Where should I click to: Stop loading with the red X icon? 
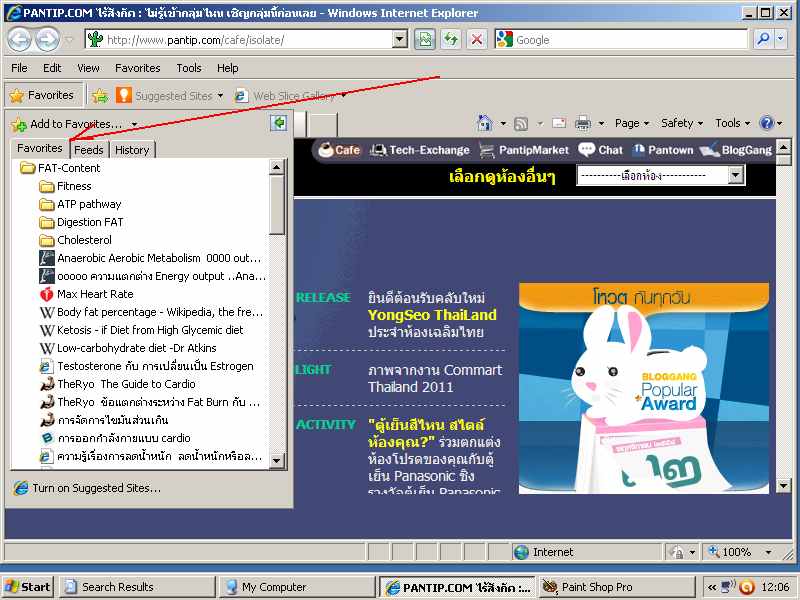(477, 39)
